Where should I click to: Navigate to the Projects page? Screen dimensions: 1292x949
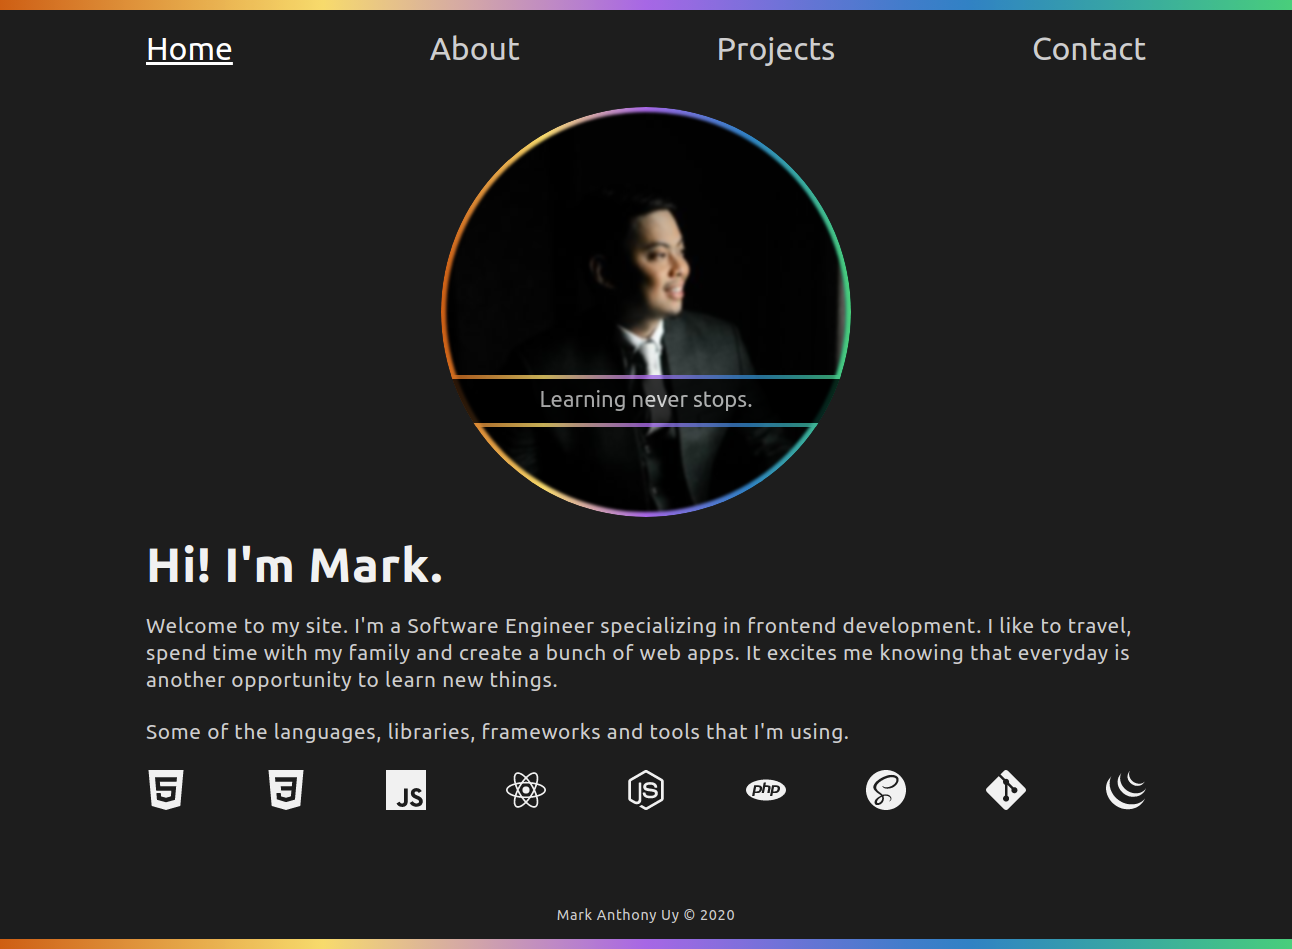[x=775, y=48]
